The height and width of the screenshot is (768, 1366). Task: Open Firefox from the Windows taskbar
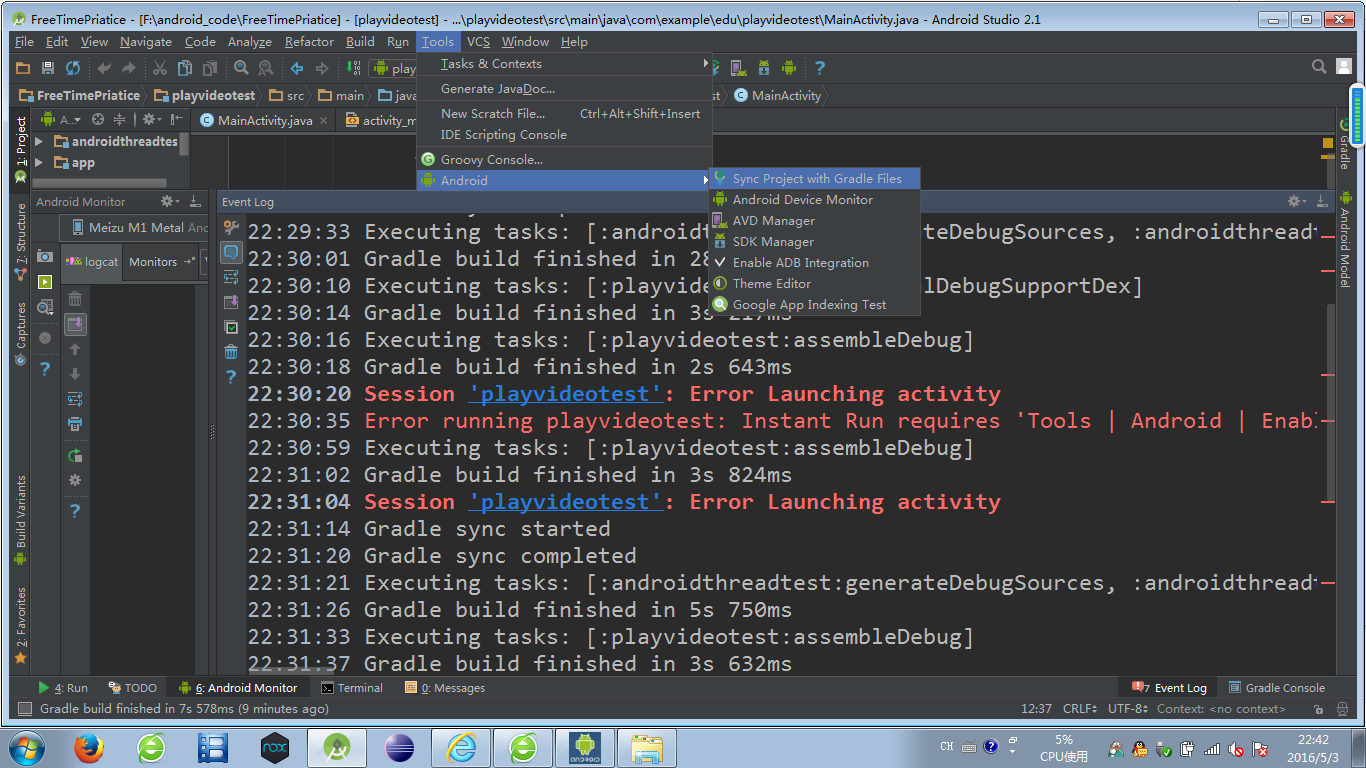(89, 748)
